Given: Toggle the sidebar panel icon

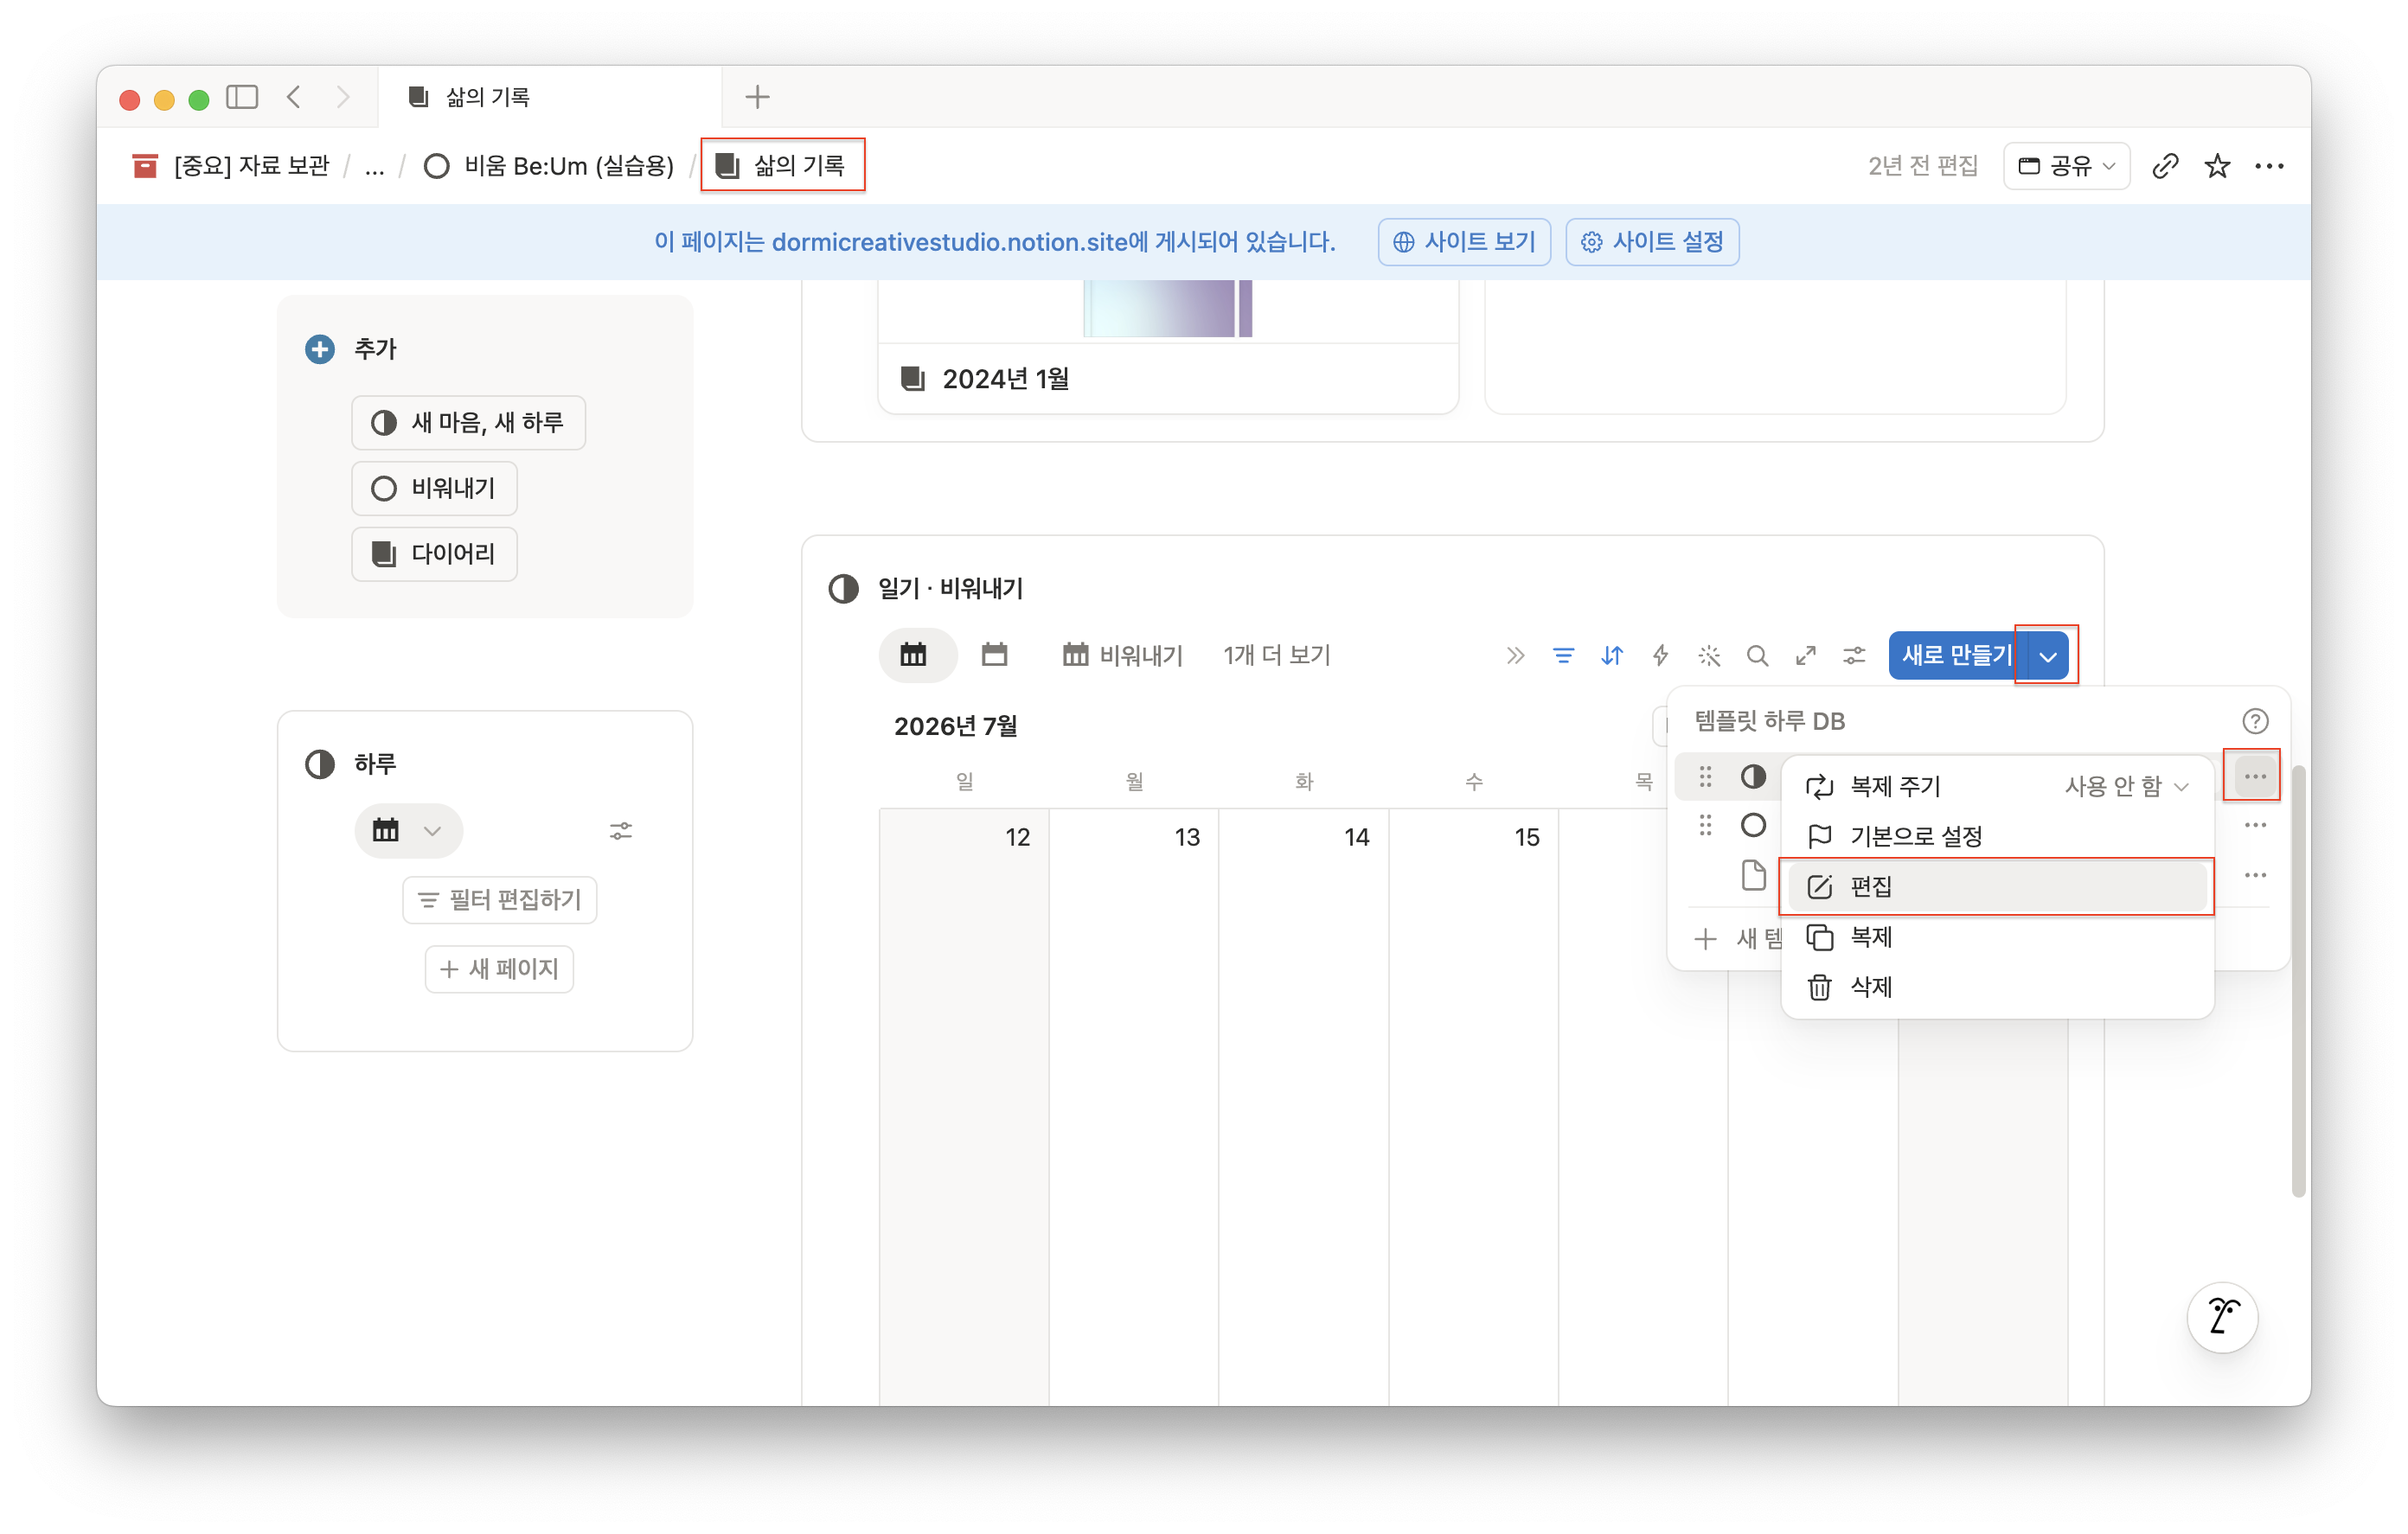Looking at the screenshot, I should pos(242,97).
